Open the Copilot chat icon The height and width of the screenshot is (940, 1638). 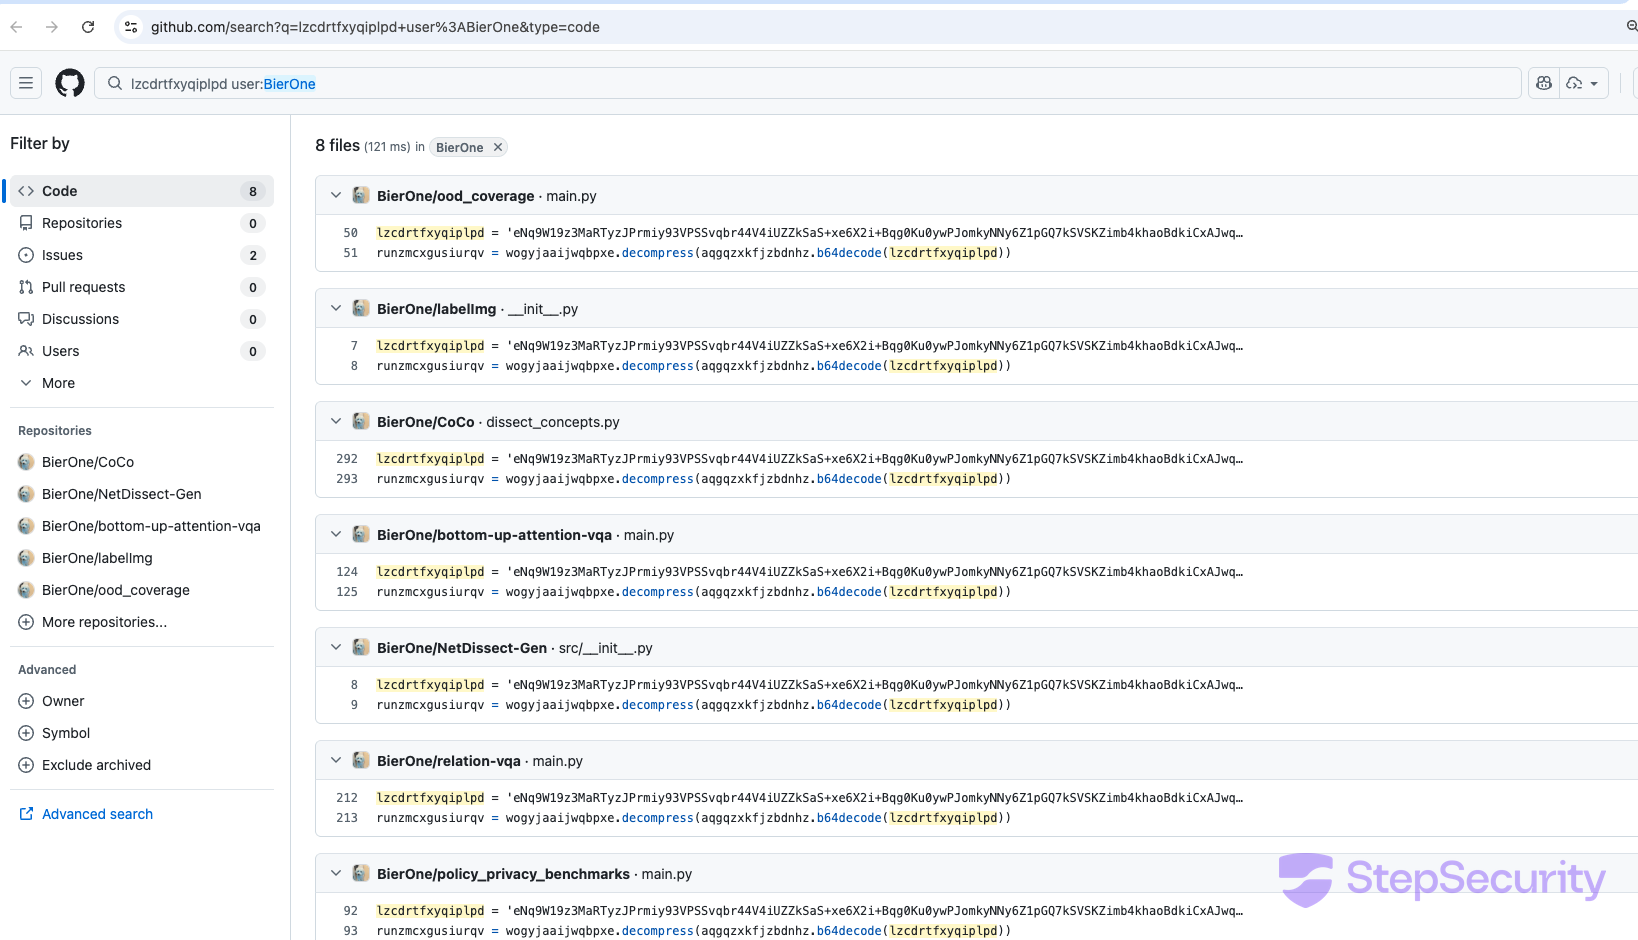(1544, 83)
